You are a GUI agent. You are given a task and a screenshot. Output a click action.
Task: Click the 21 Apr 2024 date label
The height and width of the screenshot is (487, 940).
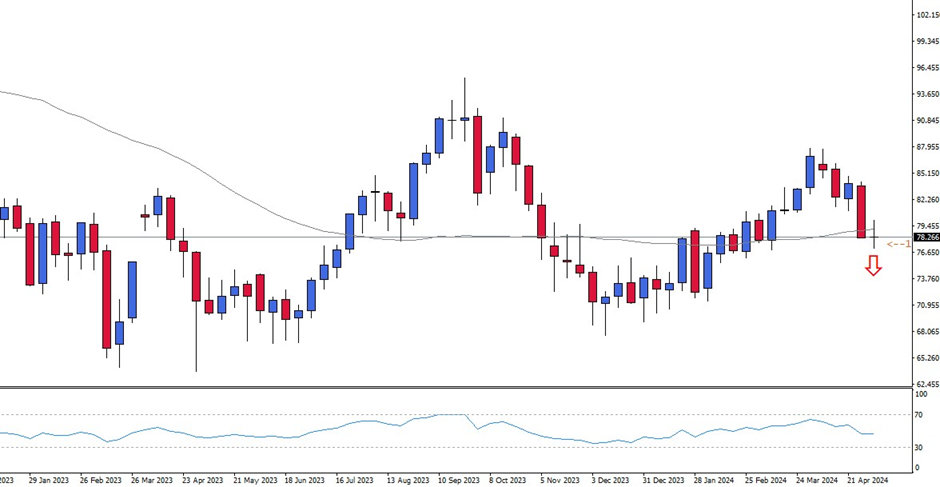click(867, 479)
